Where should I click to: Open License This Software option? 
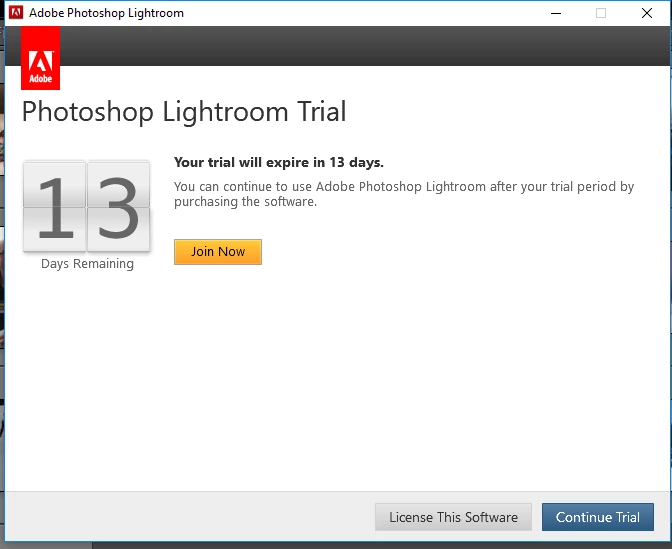click(453, 517)
